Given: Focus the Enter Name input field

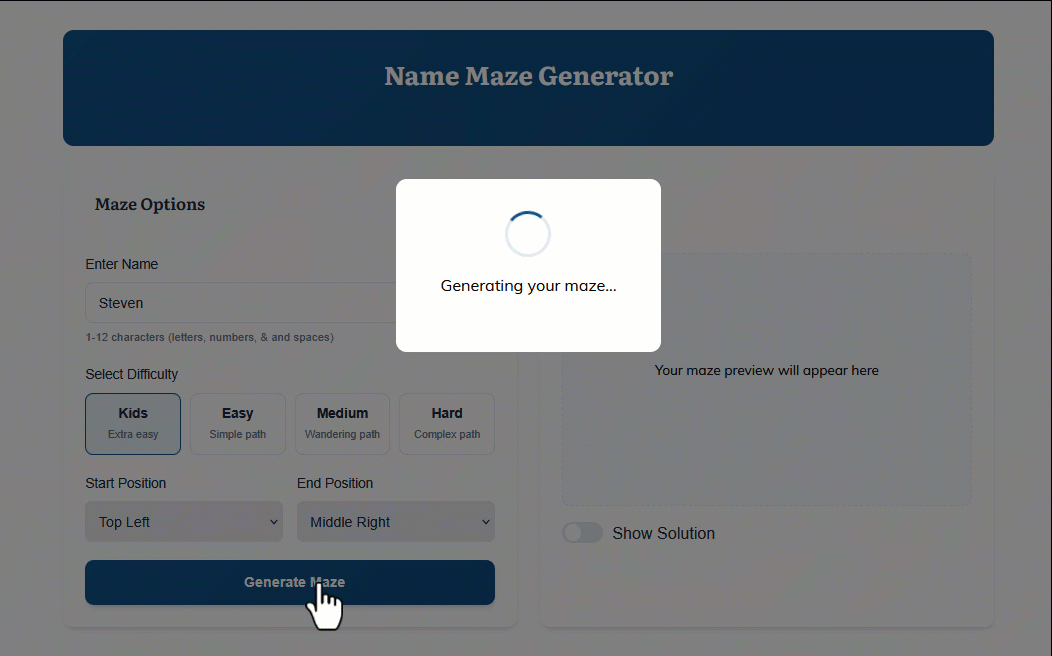Looking at the screenshot, I should (240, 303).
